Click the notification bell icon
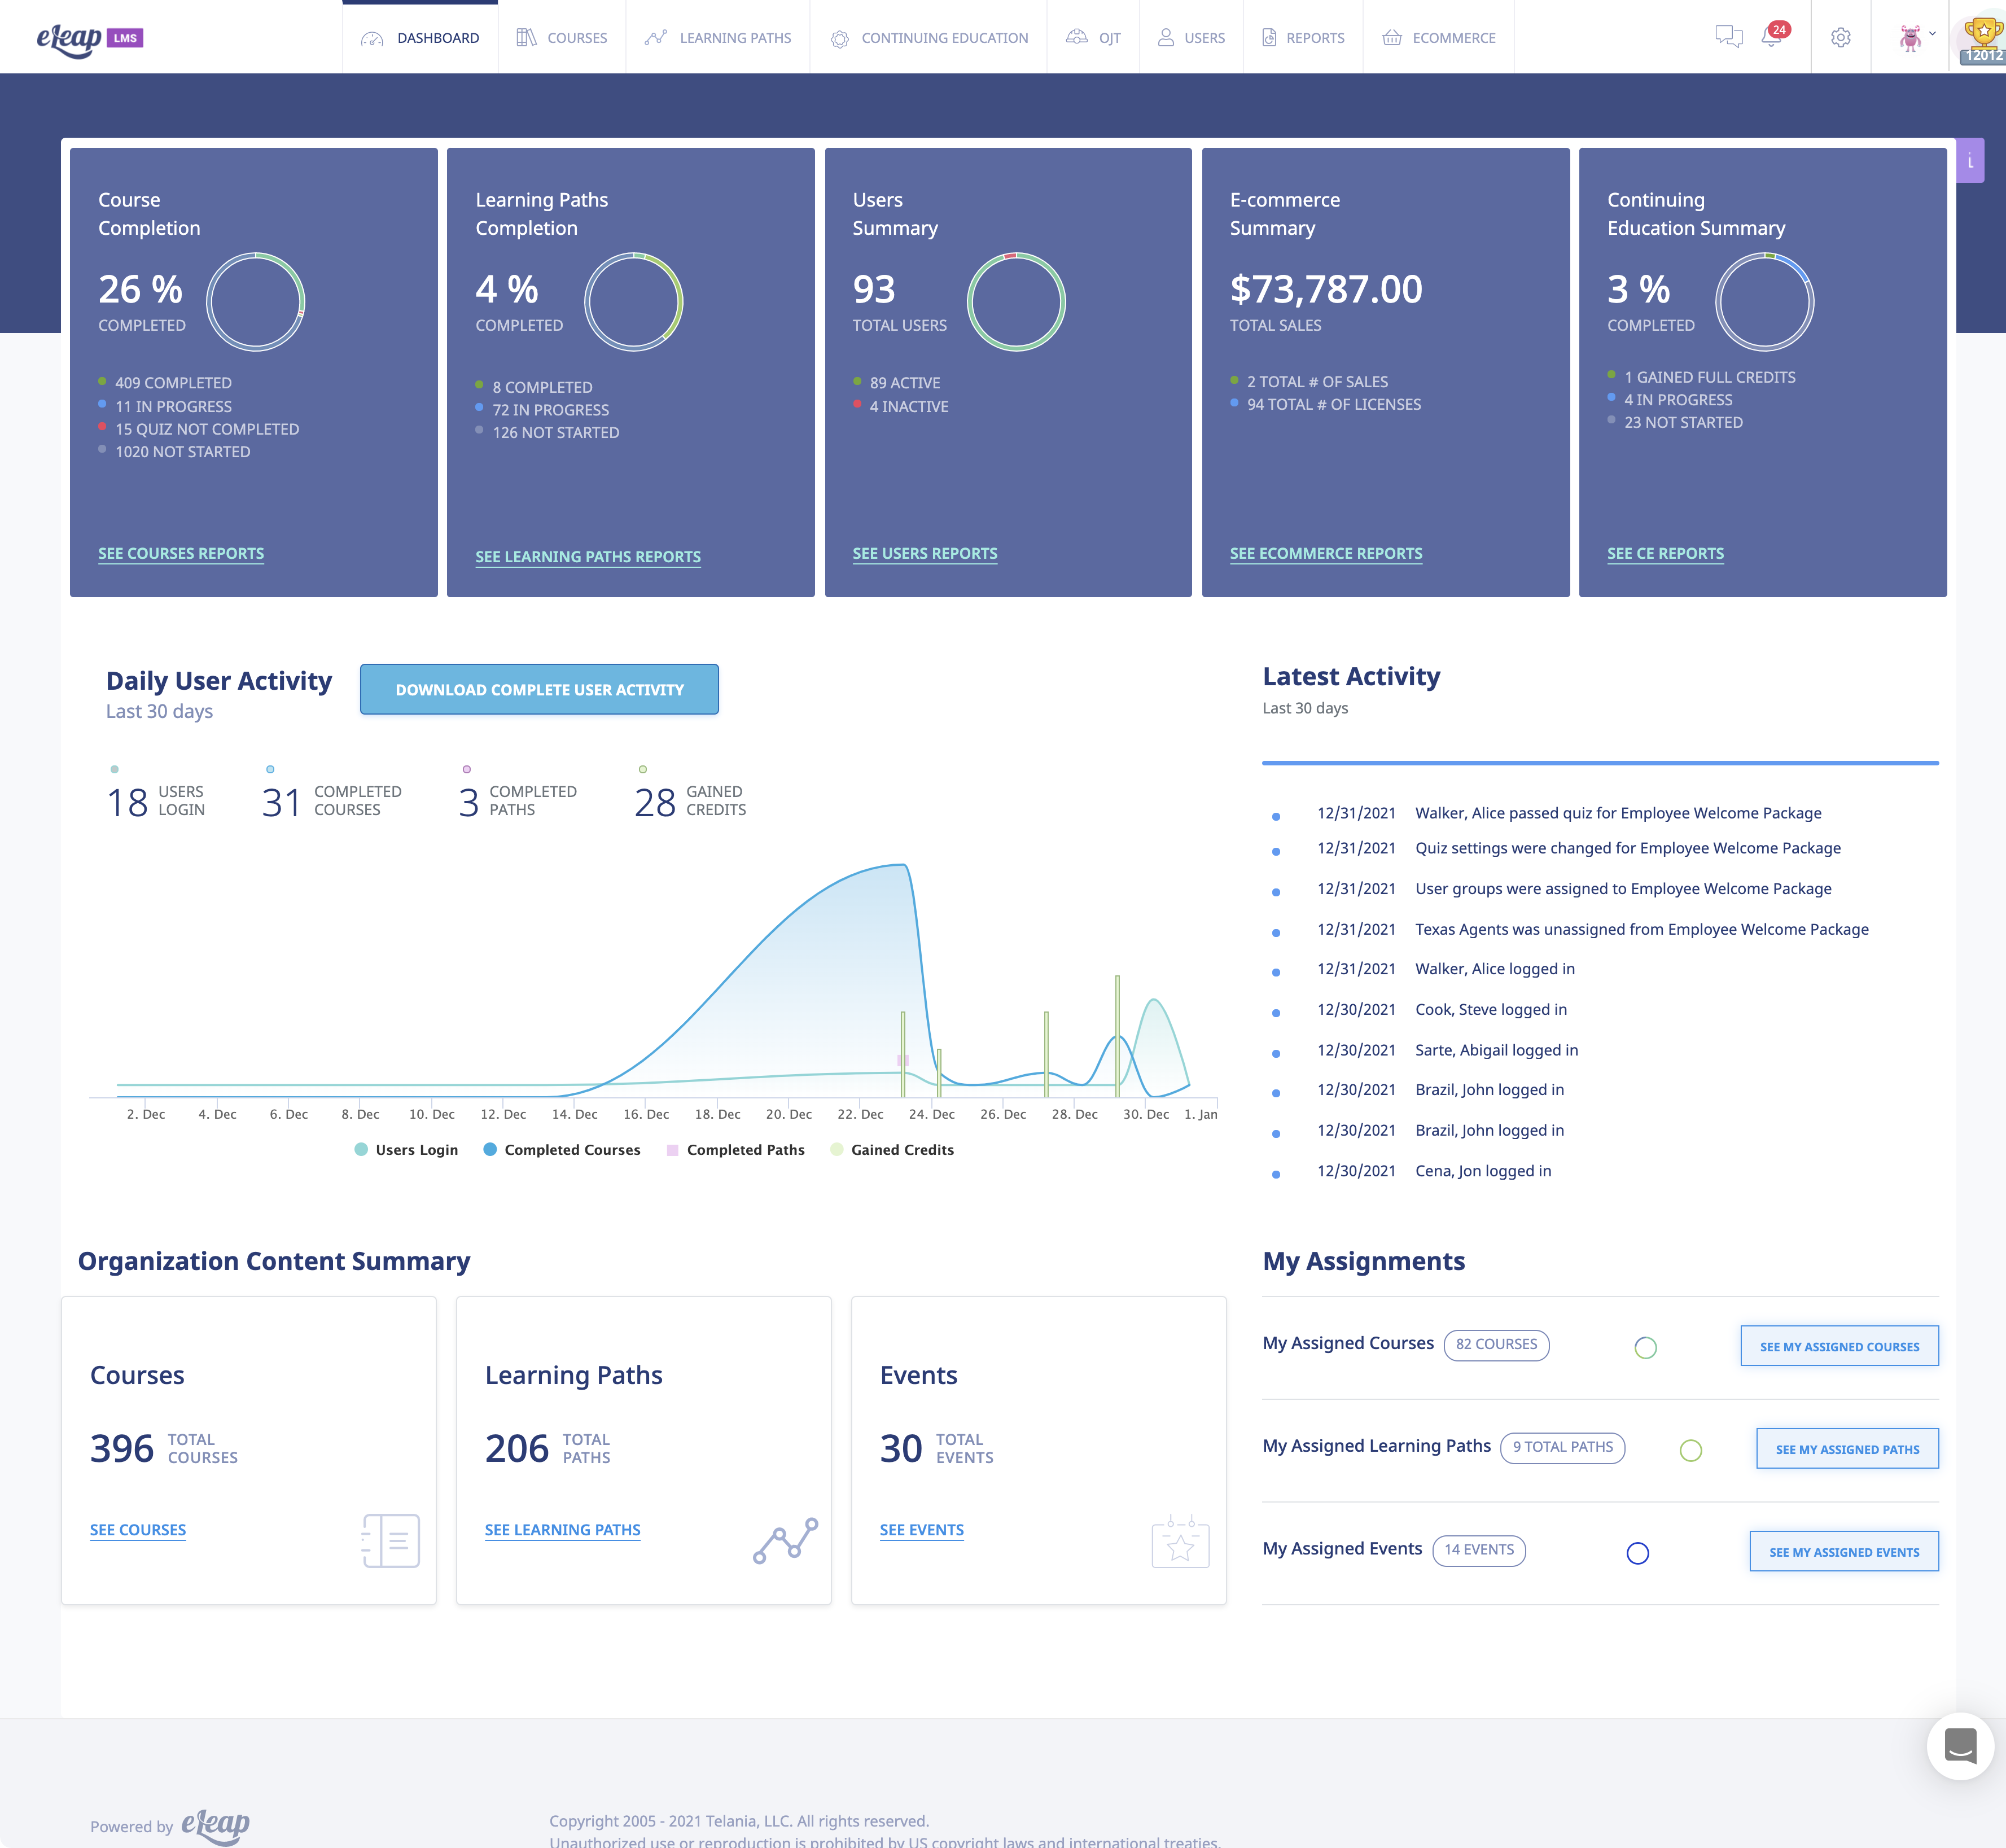Screen dimensions: 2006x1848 pyautogui.click(x=1771, y=38)
